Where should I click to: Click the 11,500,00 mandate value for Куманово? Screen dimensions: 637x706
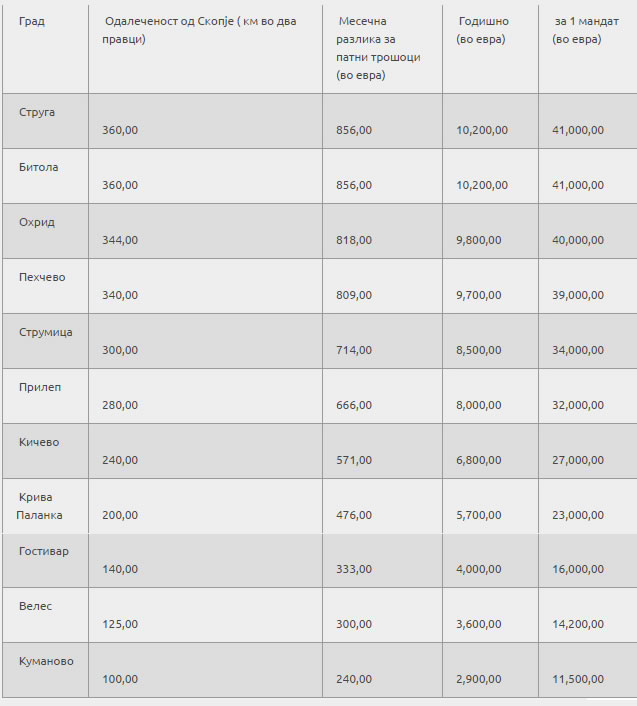[x=578, y=679]
